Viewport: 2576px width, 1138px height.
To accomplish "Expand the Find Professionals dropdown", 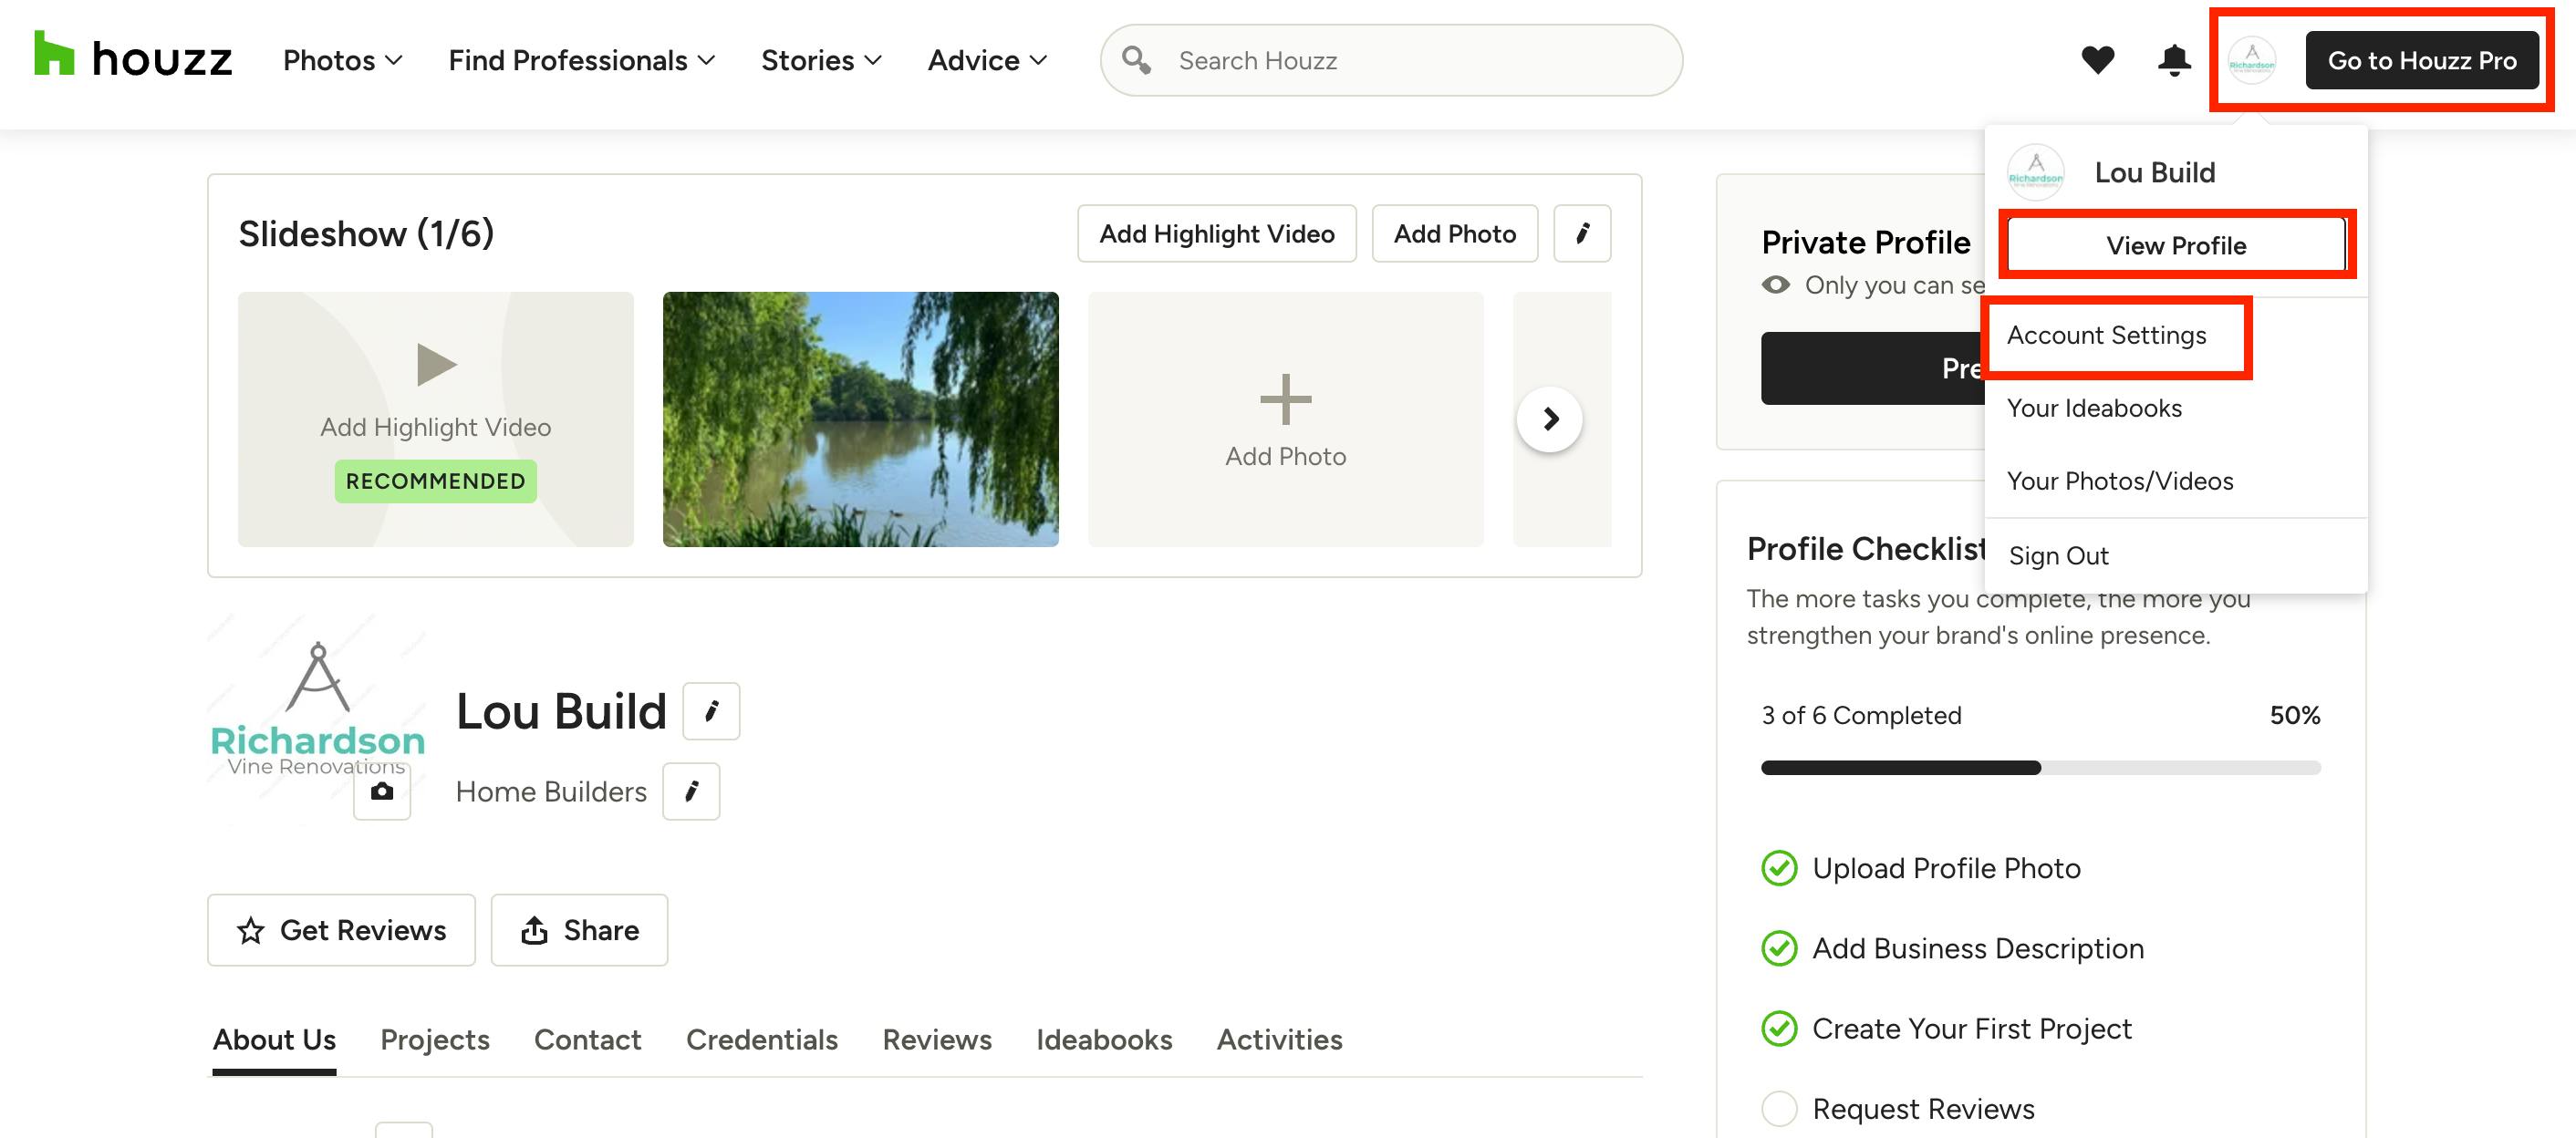I will point(582,61).
